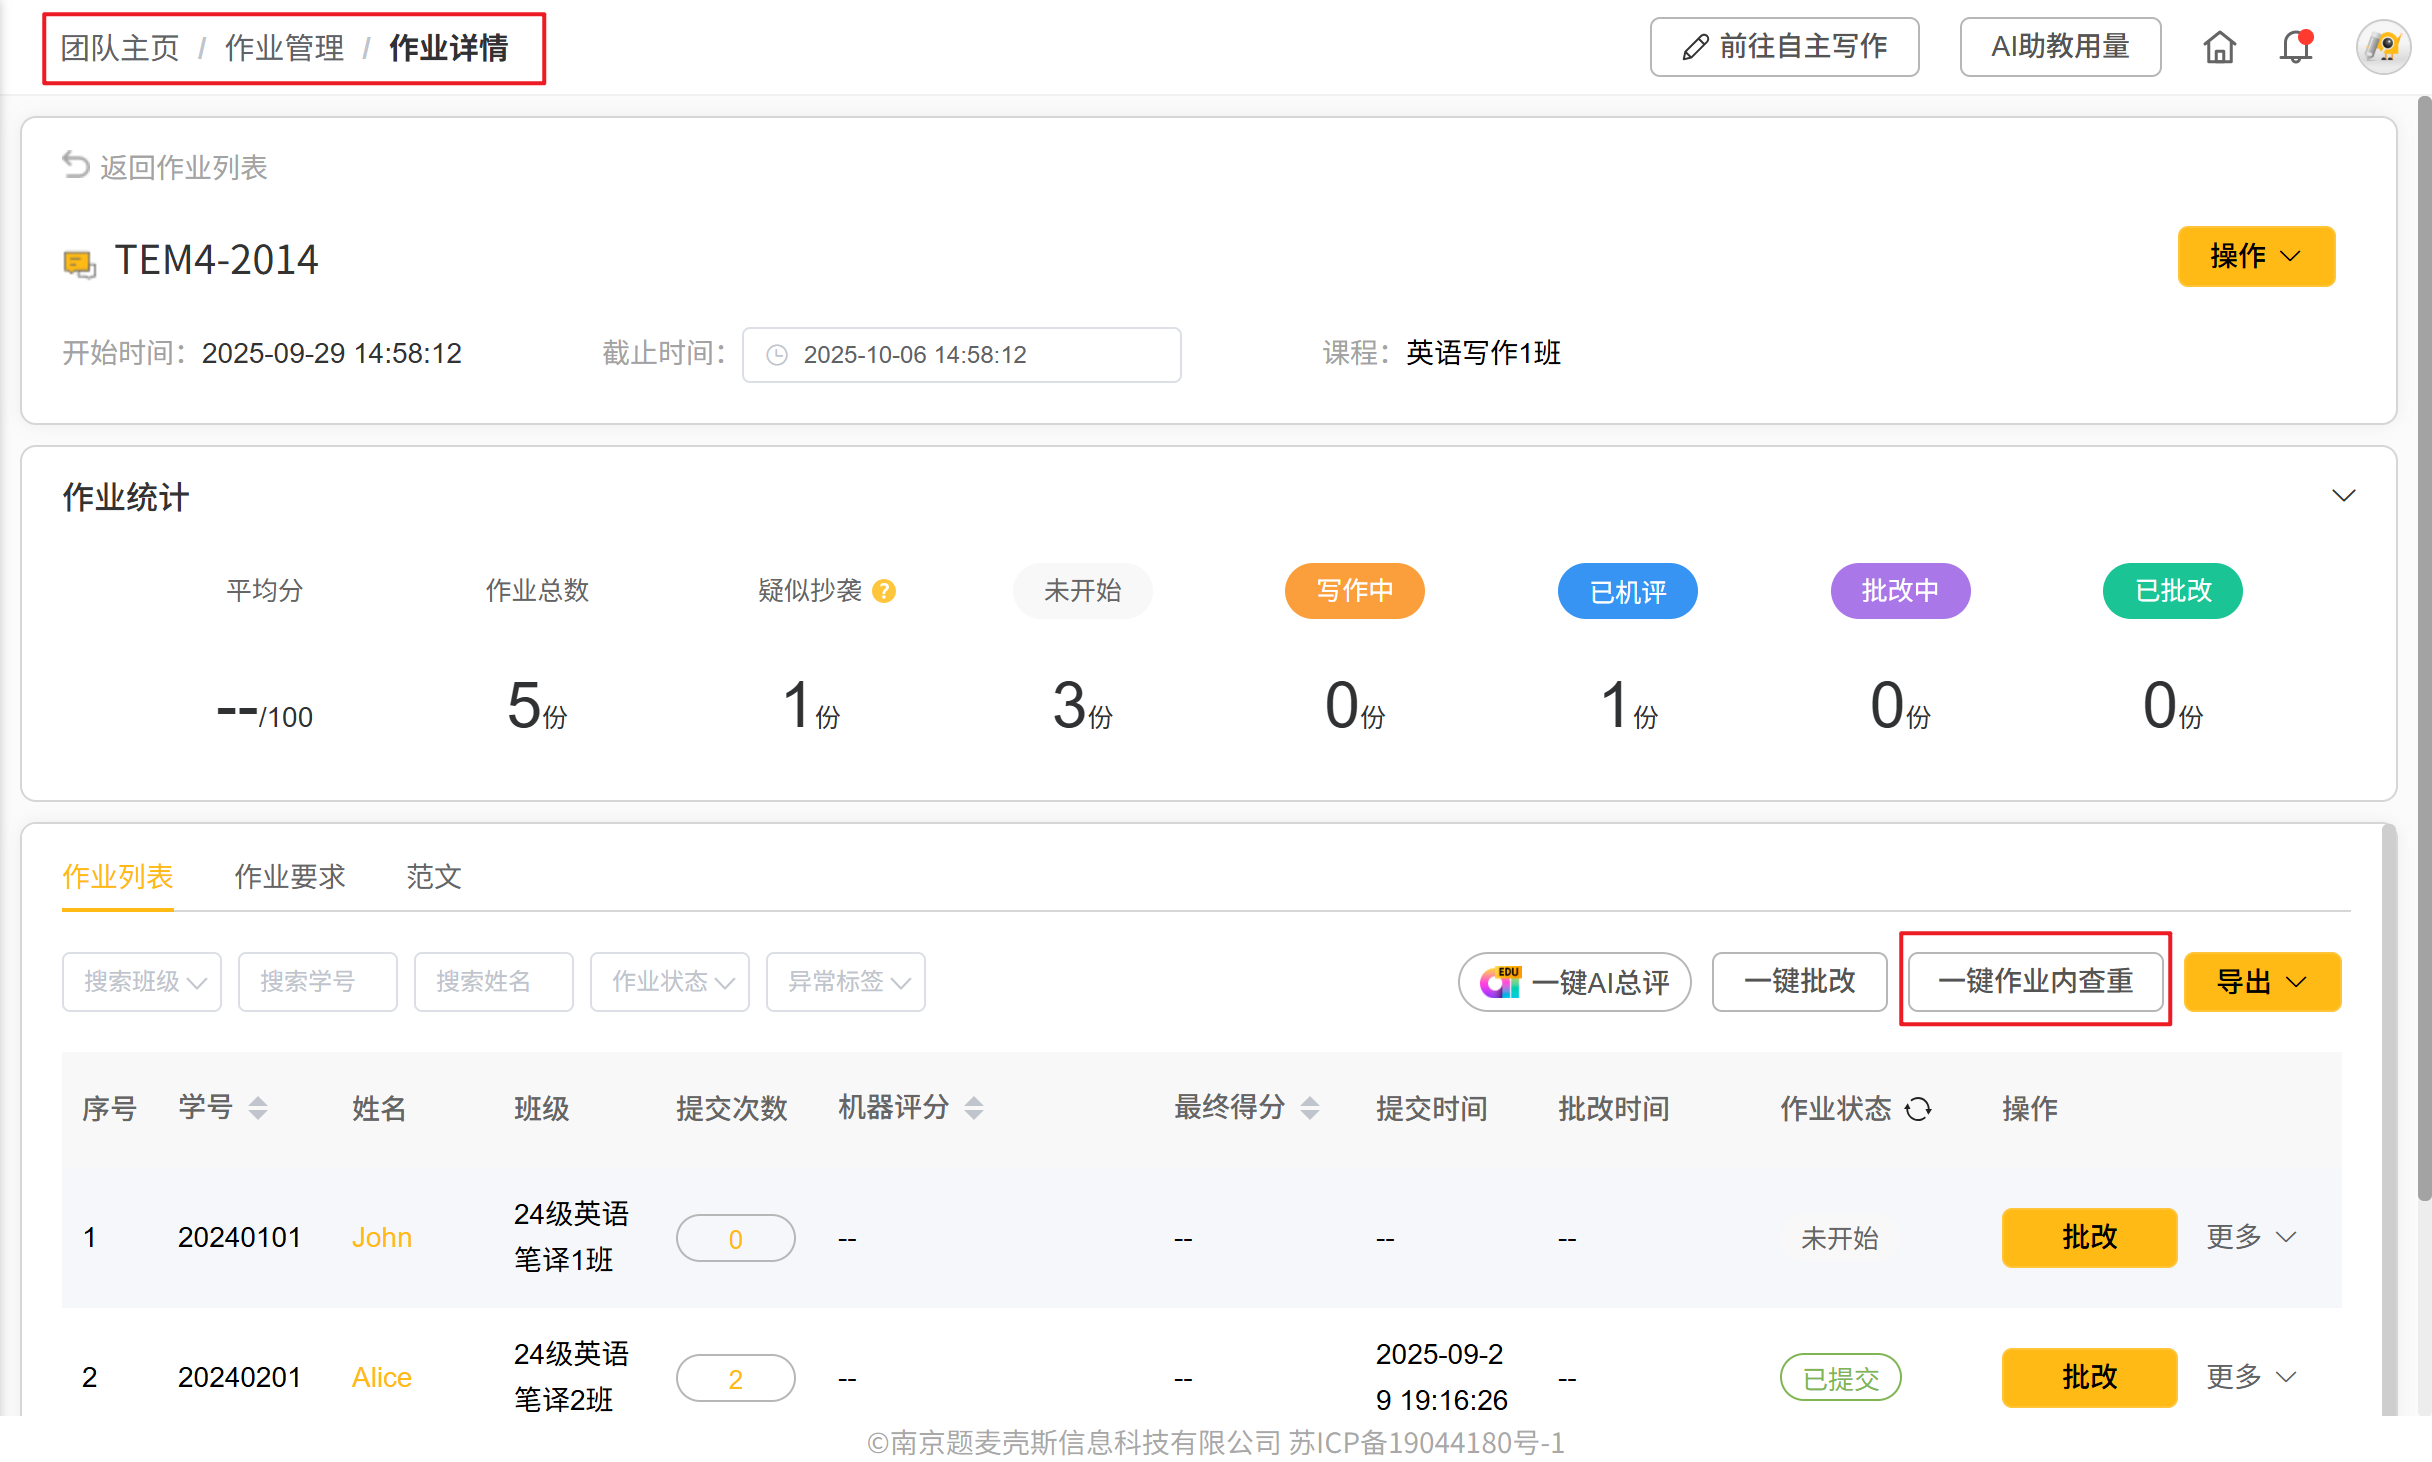2432x1462 pixels.
Task: Sort by 最终得分 column arrows
Action: tap(1310, 1108)
